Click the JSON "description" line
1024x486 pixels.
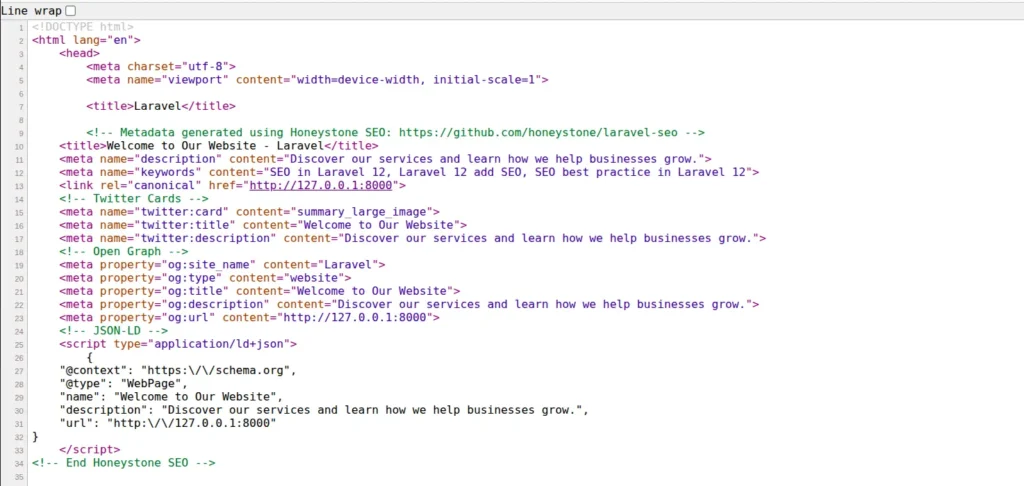(324, 410)
